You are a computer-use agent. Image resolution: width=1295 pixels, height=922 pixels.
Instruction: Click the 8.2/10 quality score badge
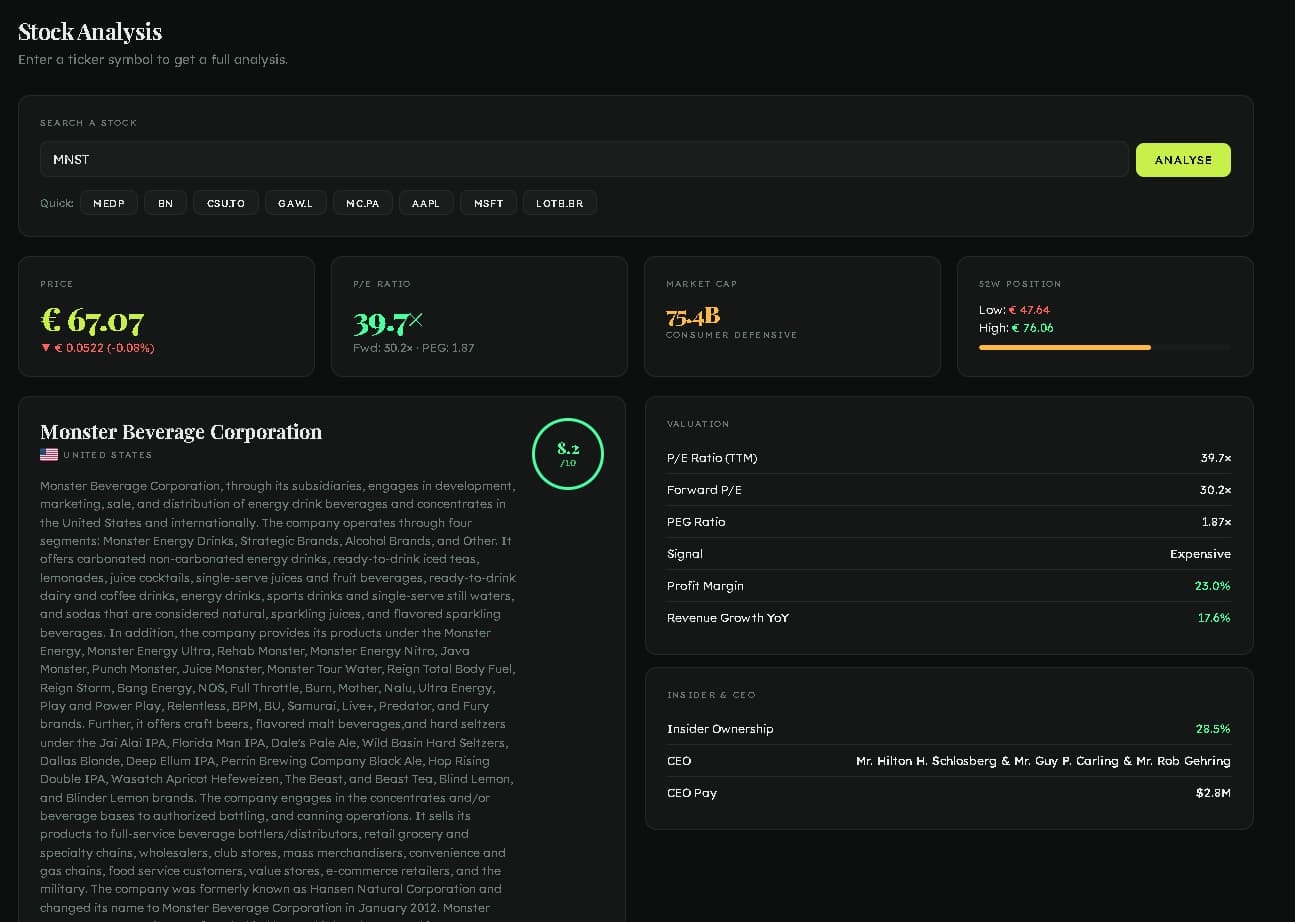(x=567, y=453)
